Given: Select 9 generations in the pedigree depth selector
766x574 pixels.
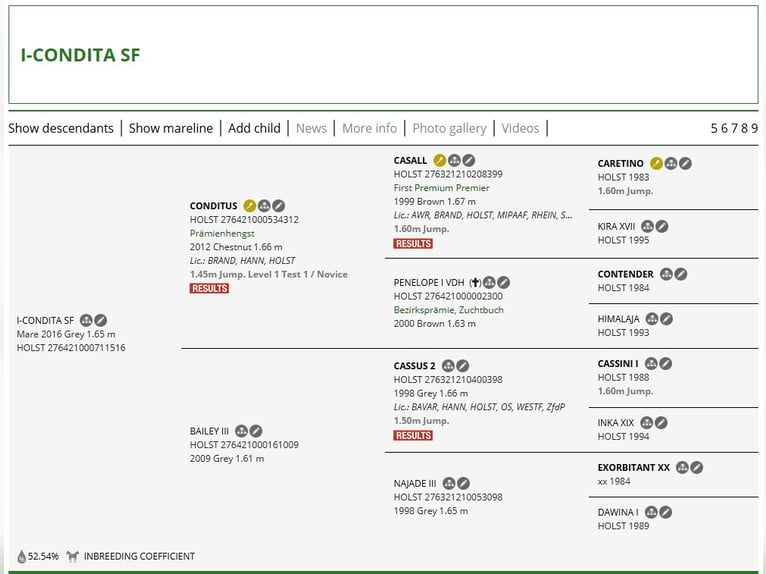Looking at the screenshot, I should [753, 128].
